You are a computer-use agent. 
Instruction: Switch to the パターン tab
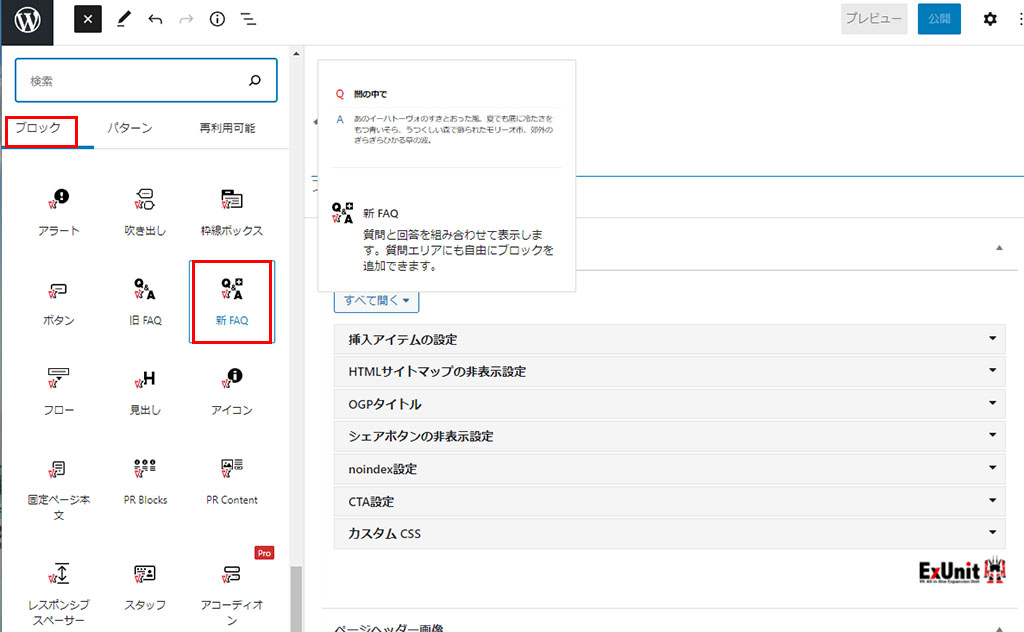click(130, 128)
